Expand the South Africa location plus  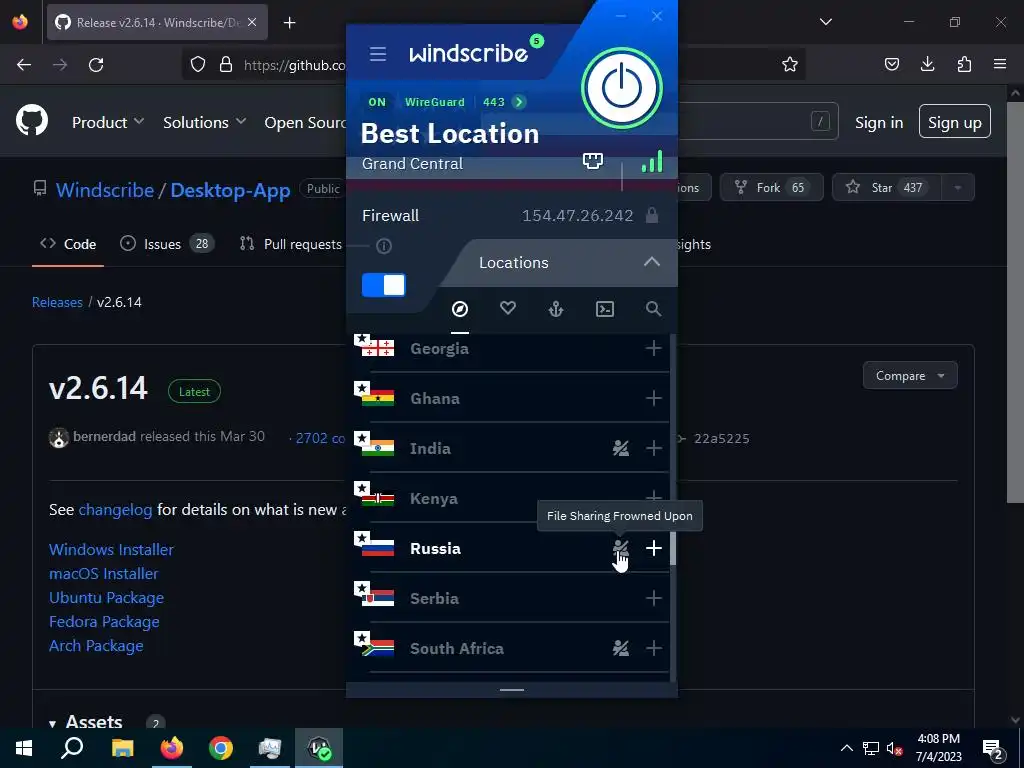tap(653, 648)
